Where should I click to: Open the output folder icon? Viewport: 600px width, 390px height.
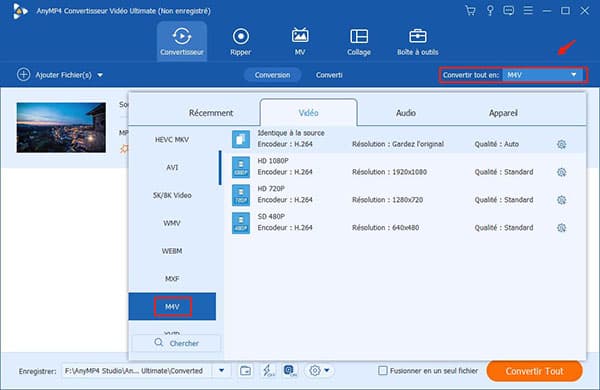(x=245, y=370)
